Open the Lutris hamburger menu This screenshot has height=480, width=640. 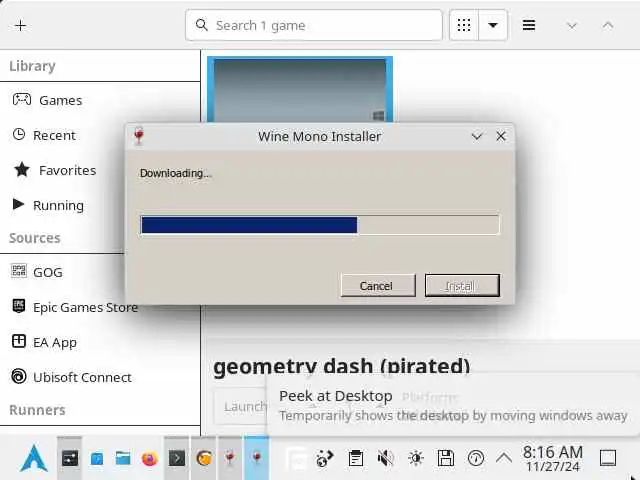tap(529, 25)
